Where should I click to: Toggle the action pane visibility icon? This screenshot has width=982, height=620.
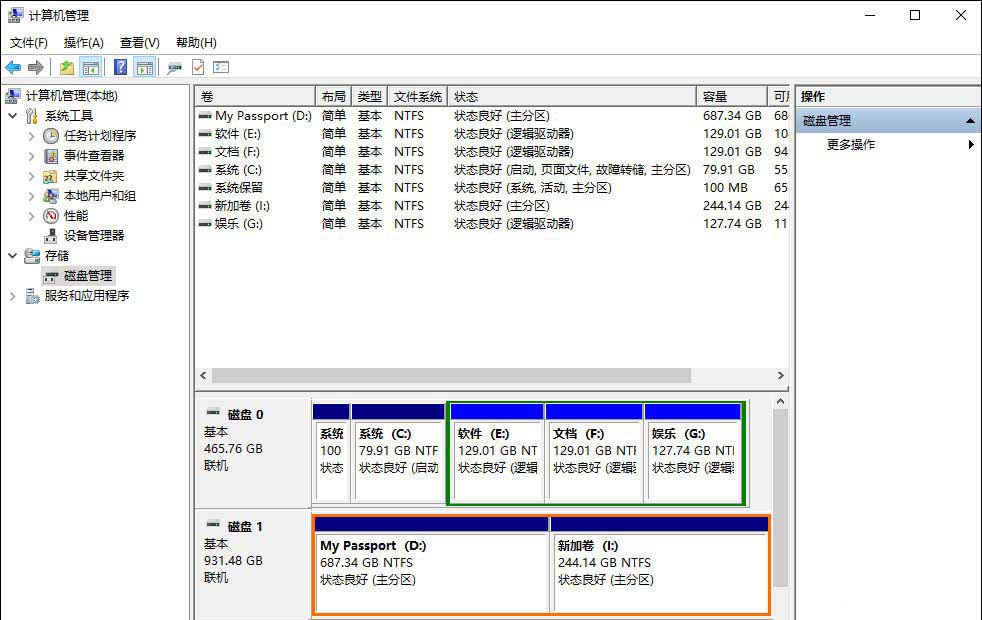pos(143,67)
